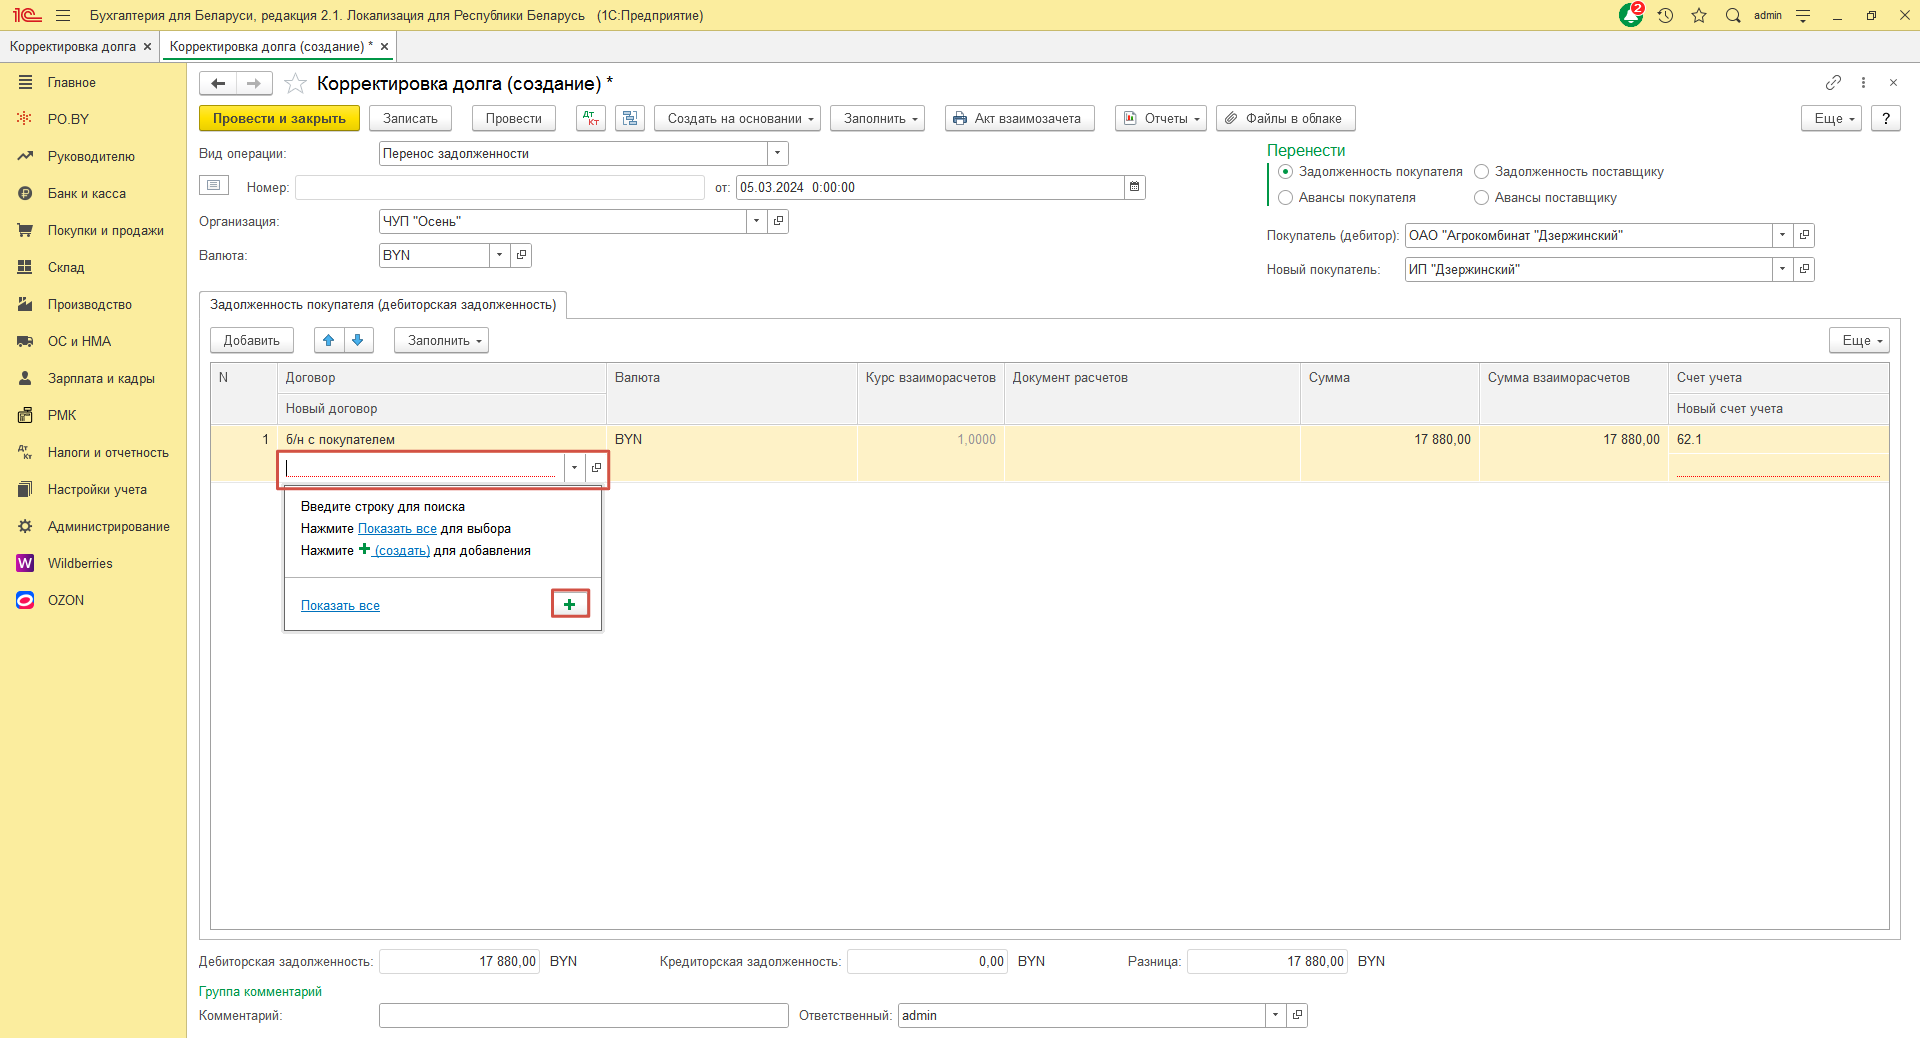This screenshot has width=1920, height=1038.
Task: Open the history clock icon
Action: pyautogui.click(x=1665, y=15)
